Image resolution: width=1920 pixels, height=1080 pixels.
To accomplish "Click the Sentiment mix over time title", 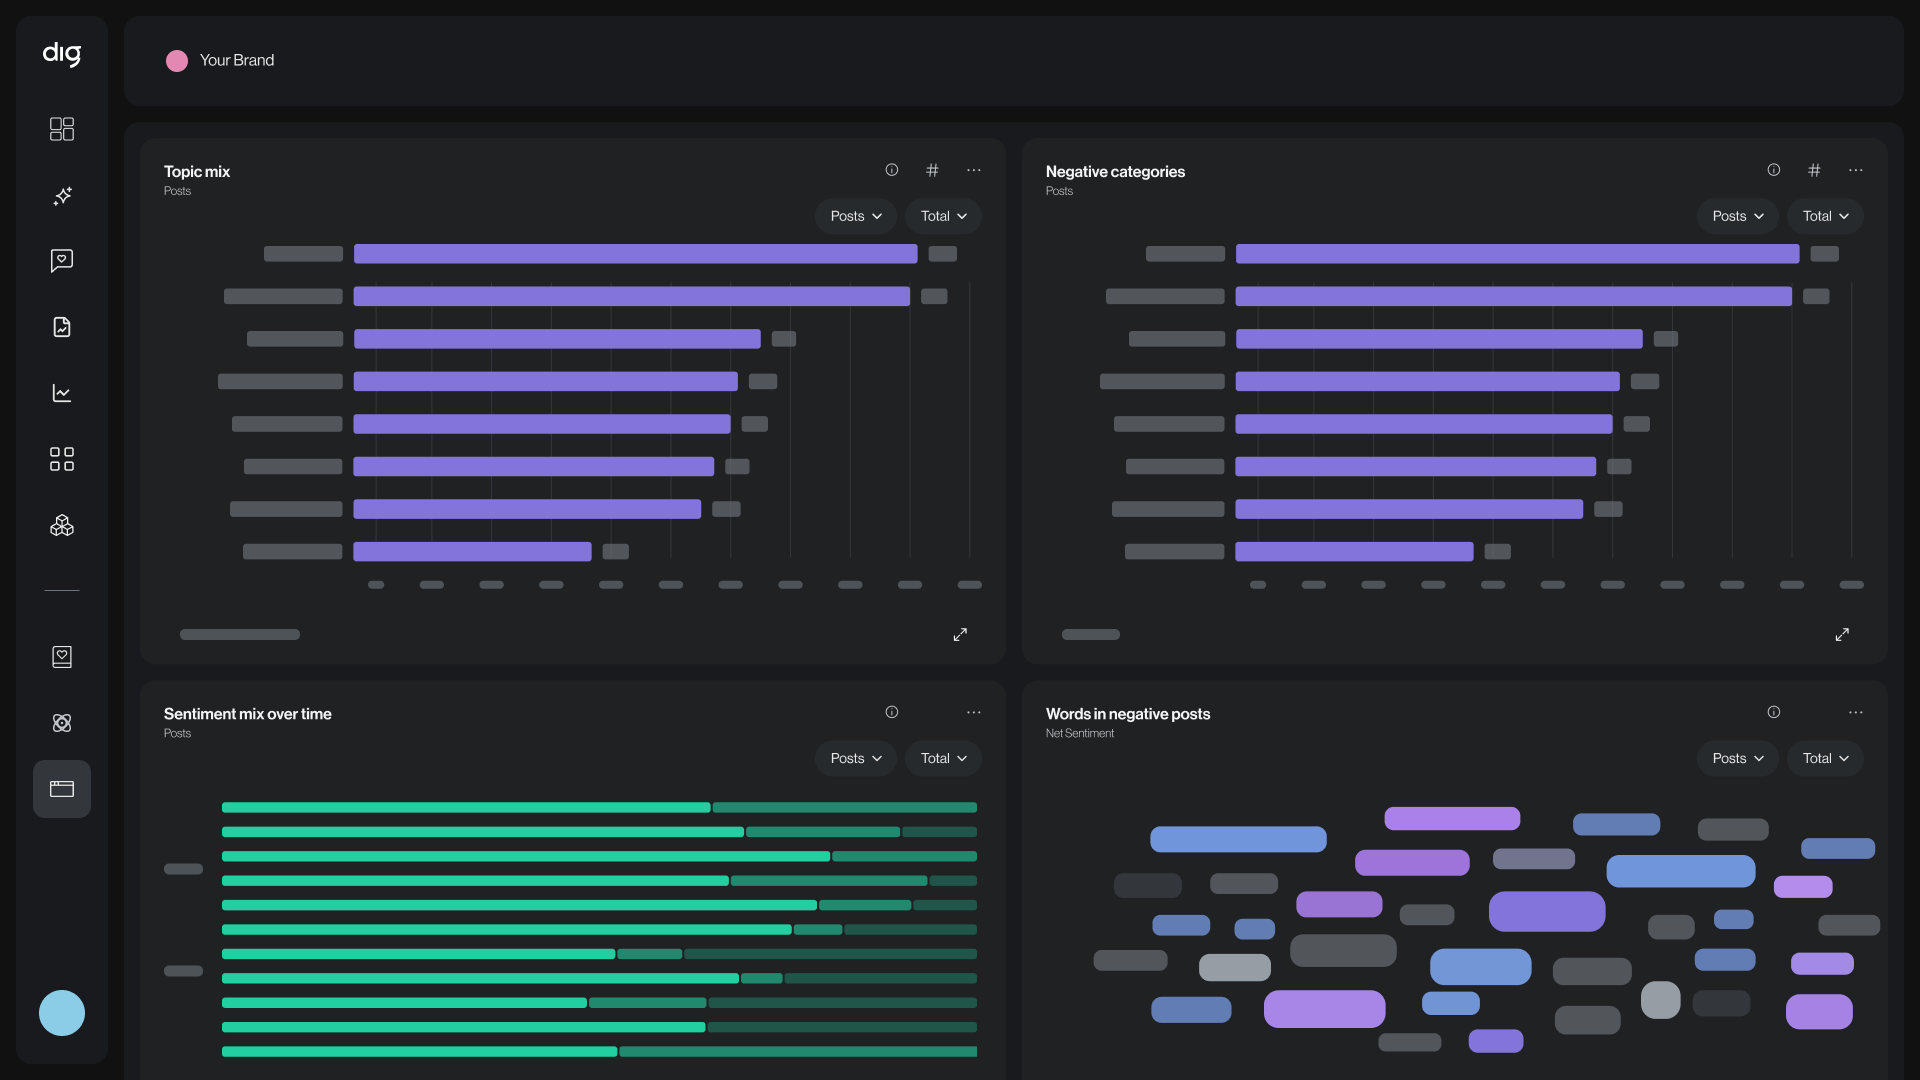I will tap(248, 714).
